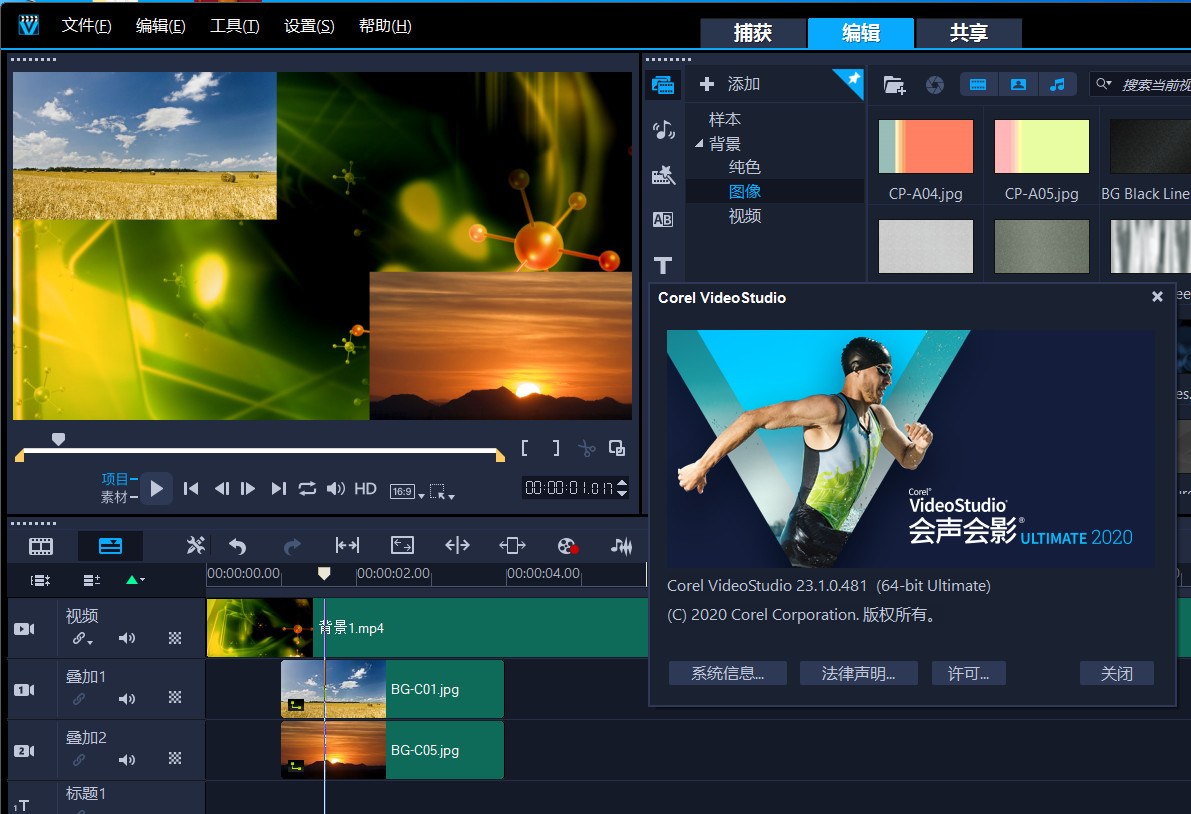The height and width of the screenshot is (814, 1191).
Task: Play the project preview
Action: [156, 488]
